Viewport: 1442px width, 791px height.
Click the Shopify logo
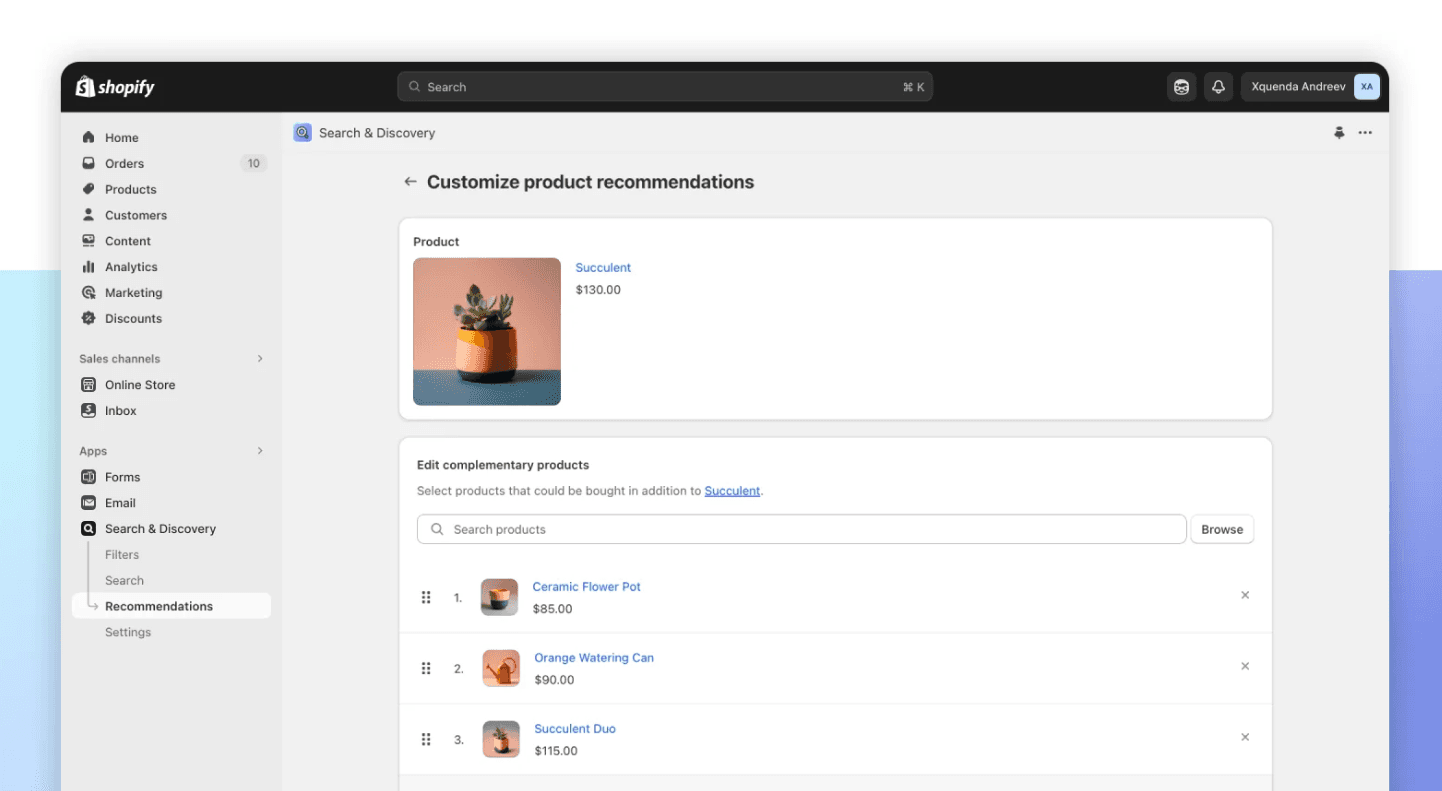click(115, 87)
